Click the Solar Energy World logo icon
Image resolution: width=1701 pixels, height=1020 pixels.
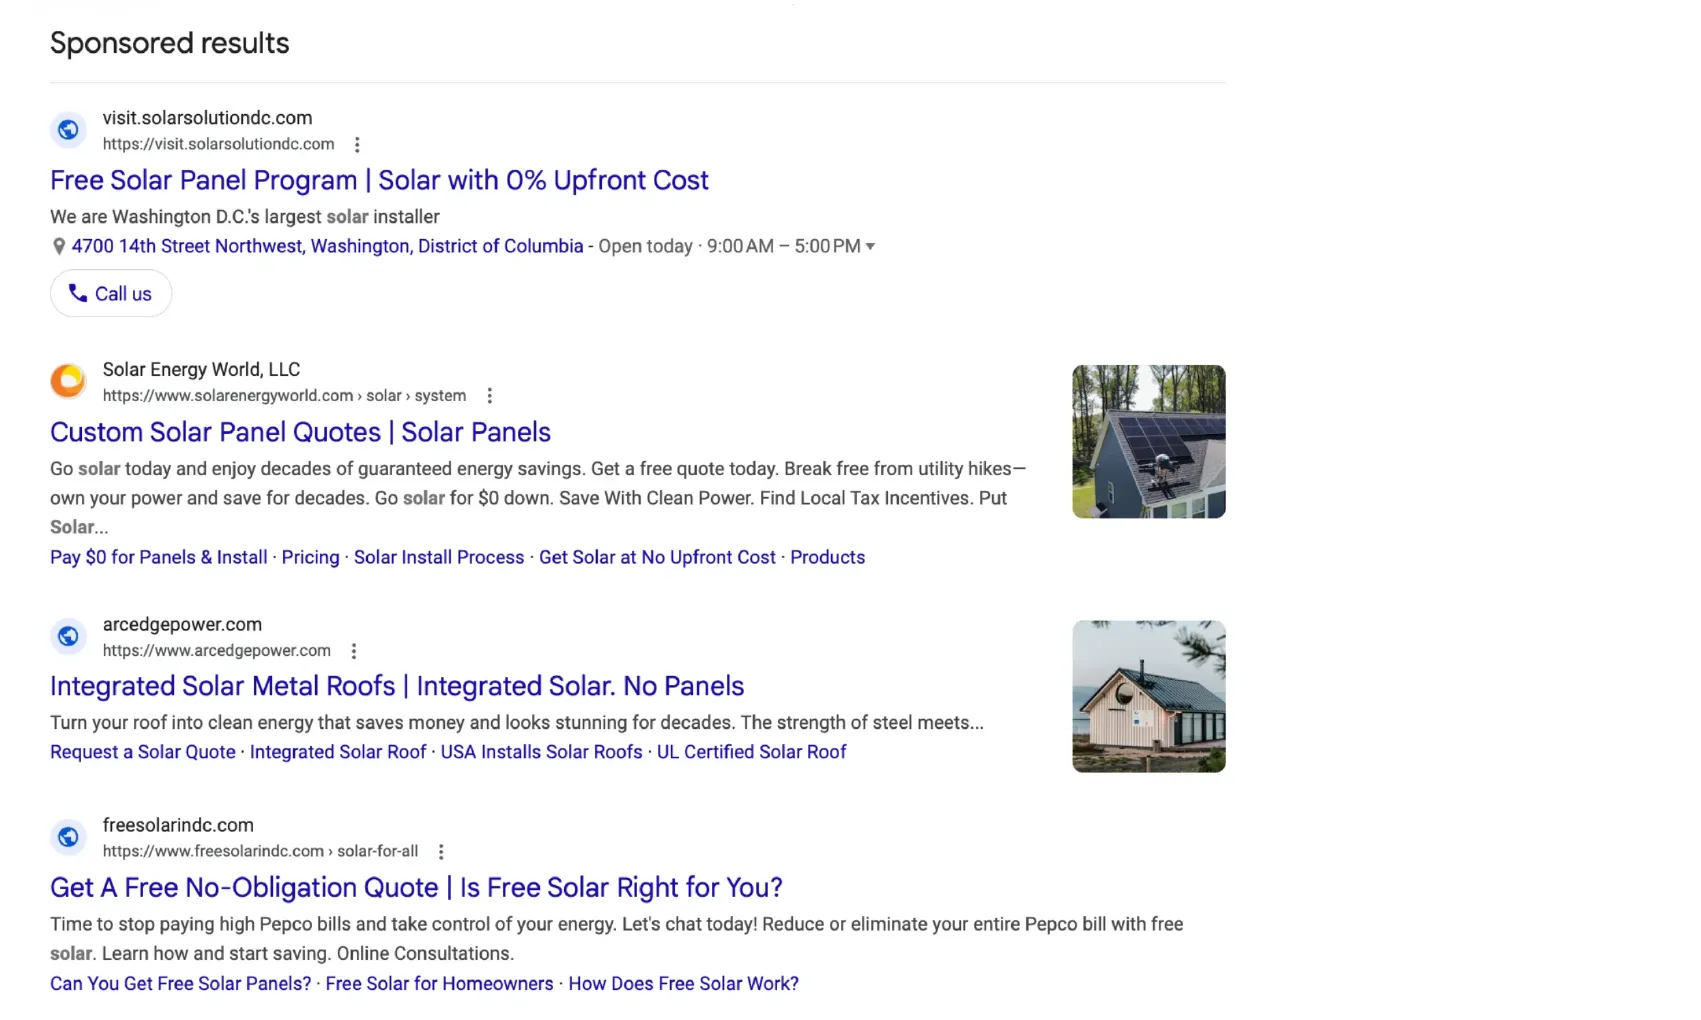[67, 381]
